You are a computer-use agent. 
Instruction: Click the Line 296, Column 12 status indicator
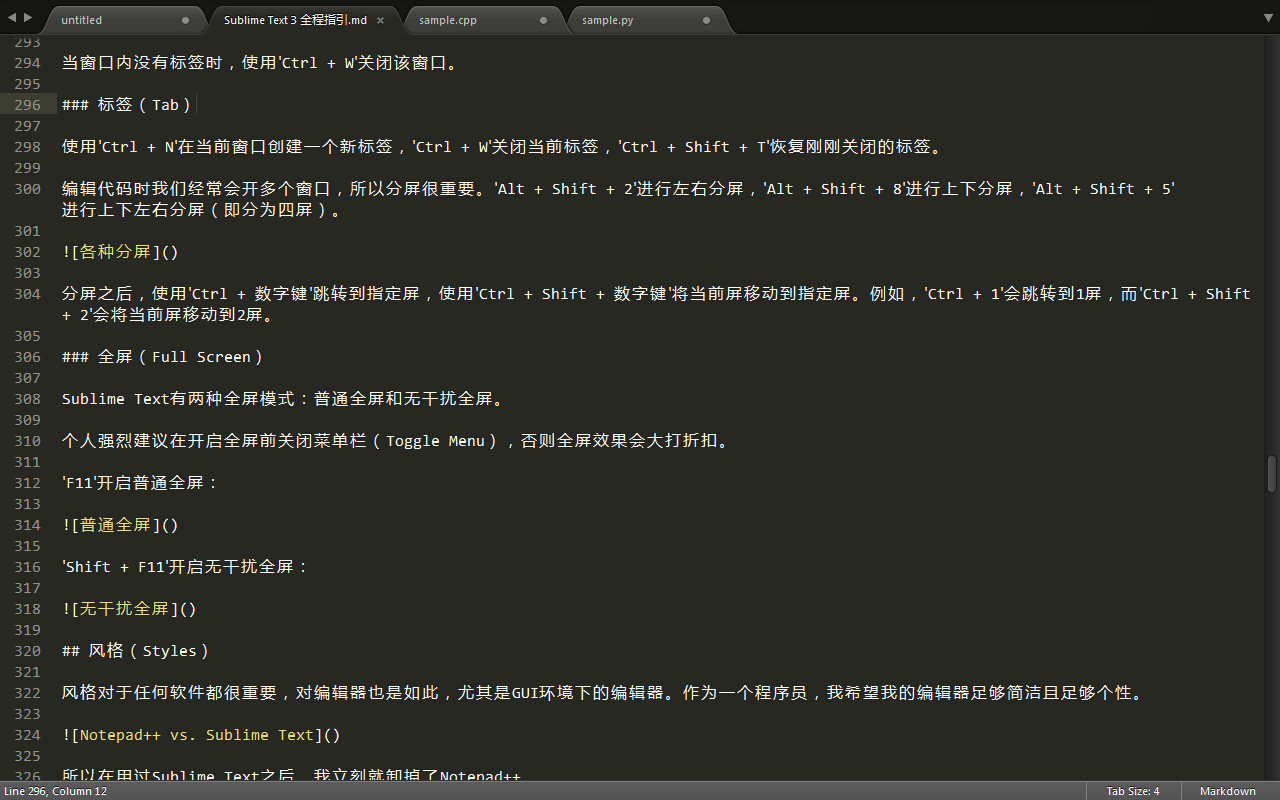click(x=55, y=791)
